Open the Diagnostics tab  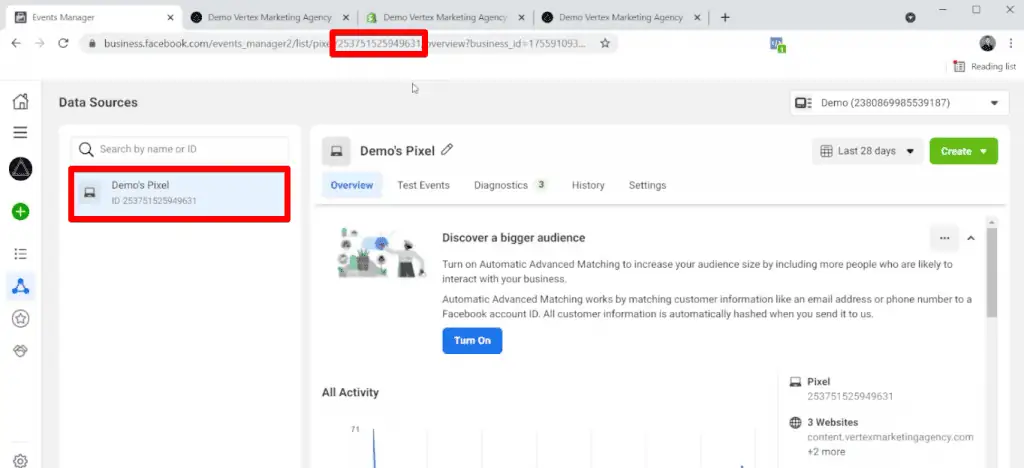pyautogui.click(x=510, y=185)
